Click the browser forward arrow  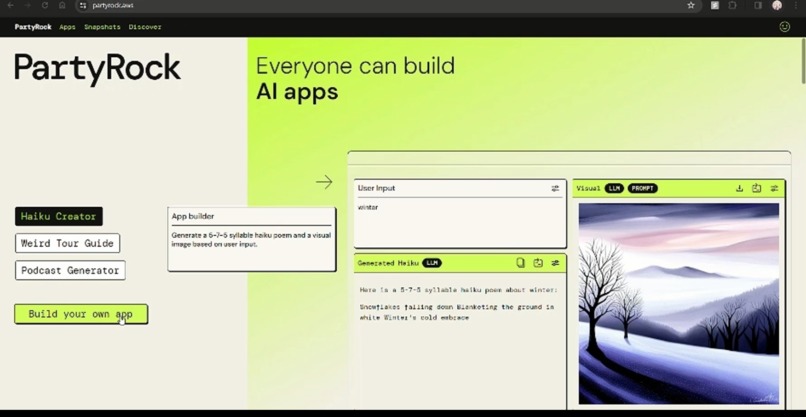point(27,5)
